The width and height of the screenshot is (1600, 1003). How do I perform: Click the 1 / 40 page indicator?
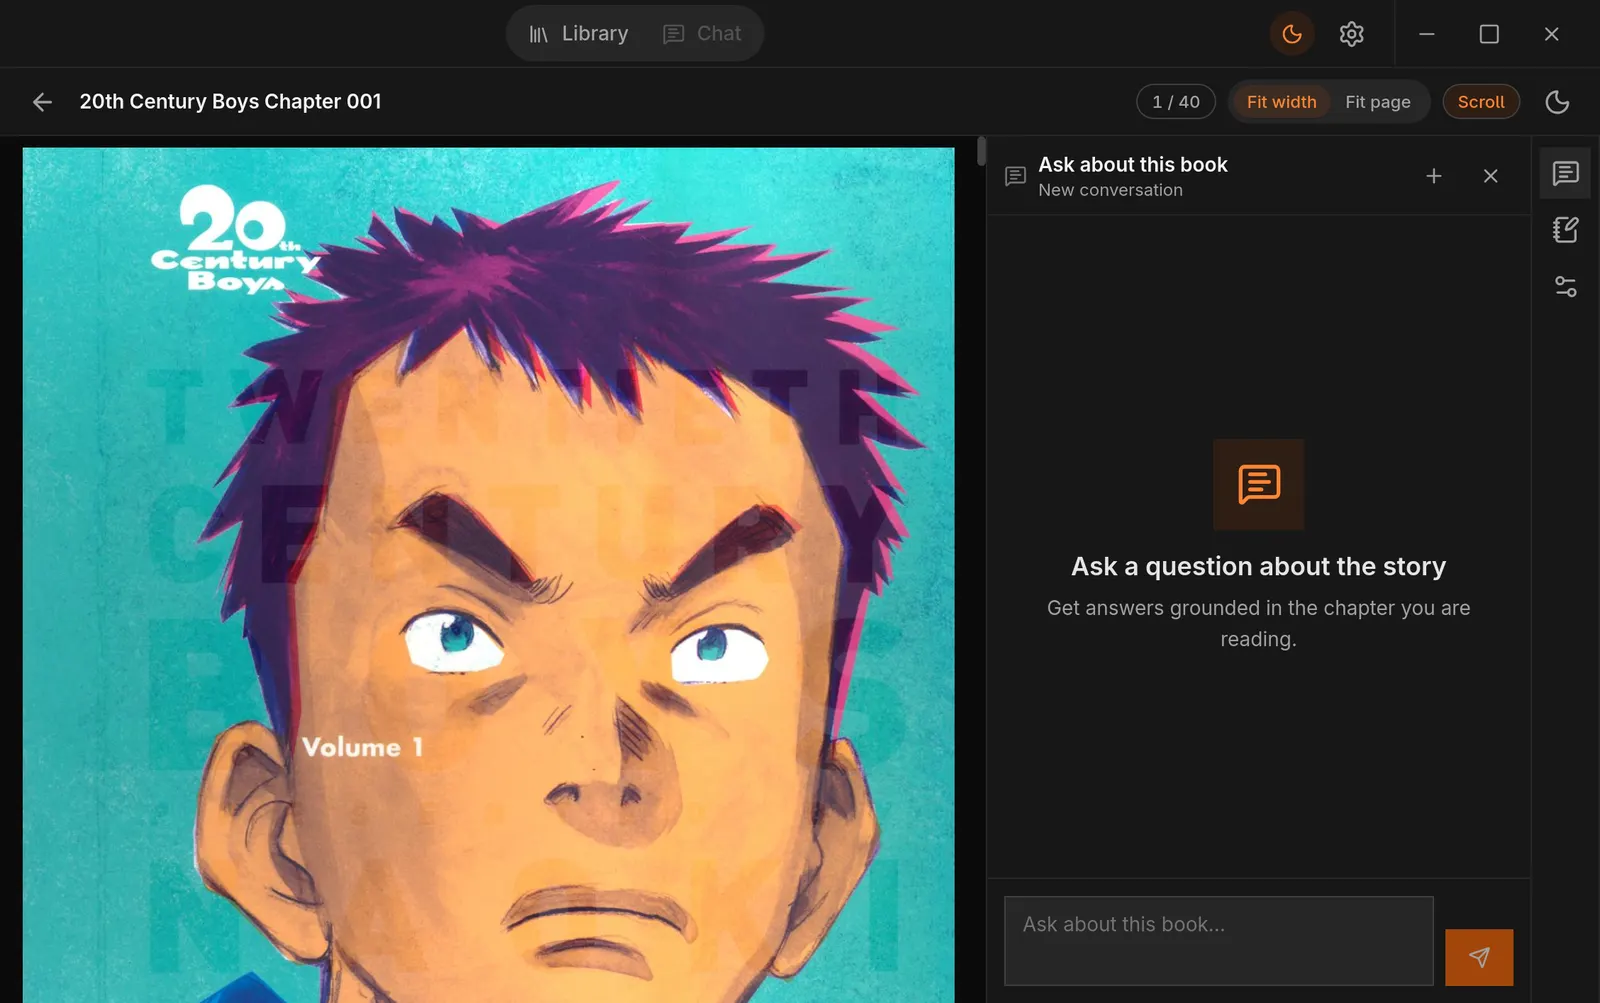click(1175, 102)
